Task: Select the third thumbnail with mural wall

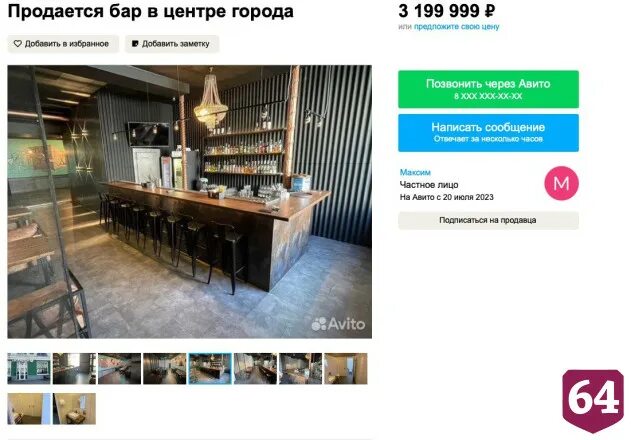Action: 120,368
